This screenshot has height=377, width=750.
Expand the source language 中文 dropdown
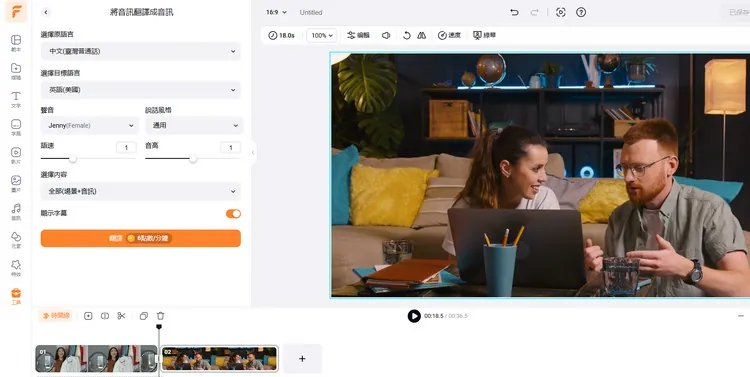tap(141, 51)
